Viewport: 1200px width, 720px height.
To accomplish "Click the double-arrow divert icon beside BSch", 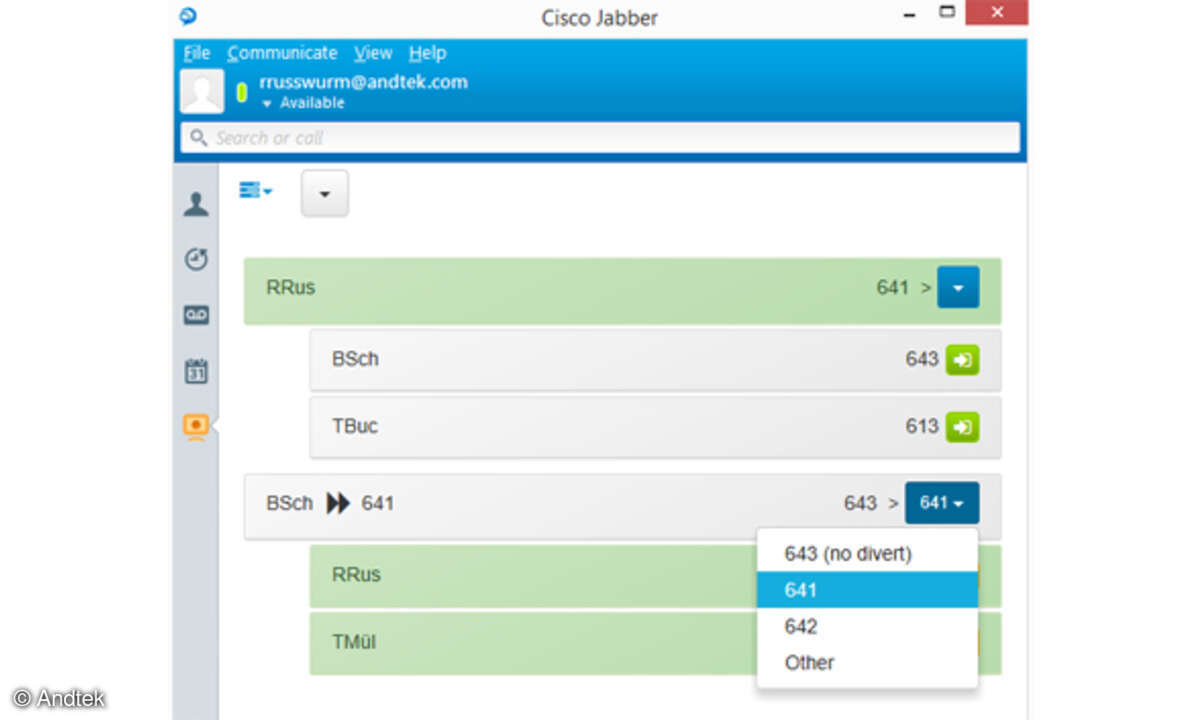I will (x=338, y=503).
